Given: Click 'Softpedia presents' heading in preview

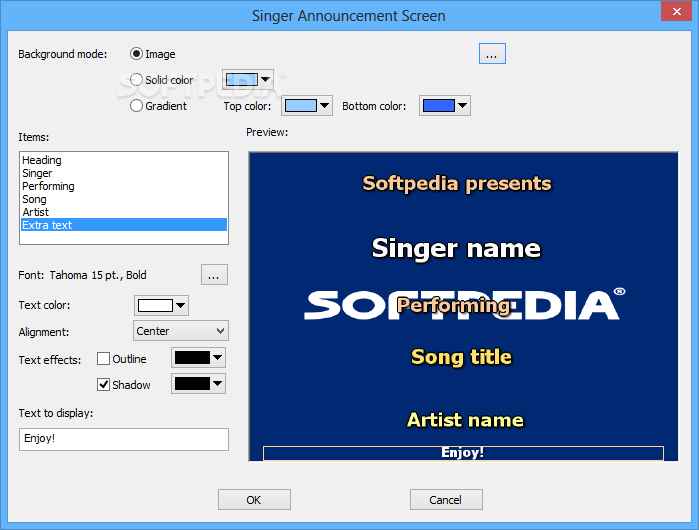Looking at the screenshot, I should pos(457,184).
